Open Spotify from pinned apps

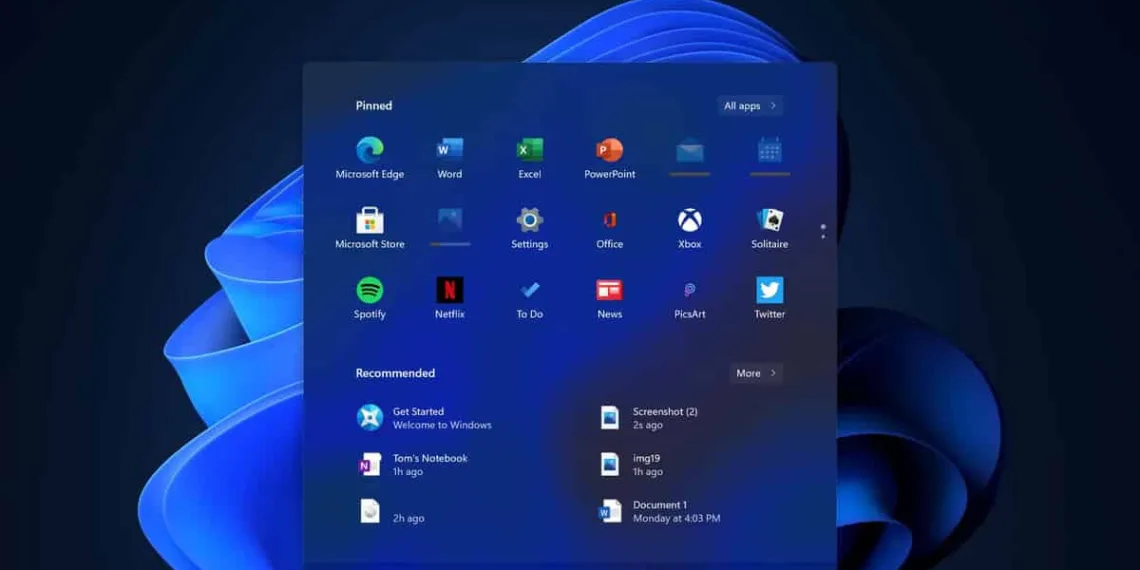tap(369, 297)
